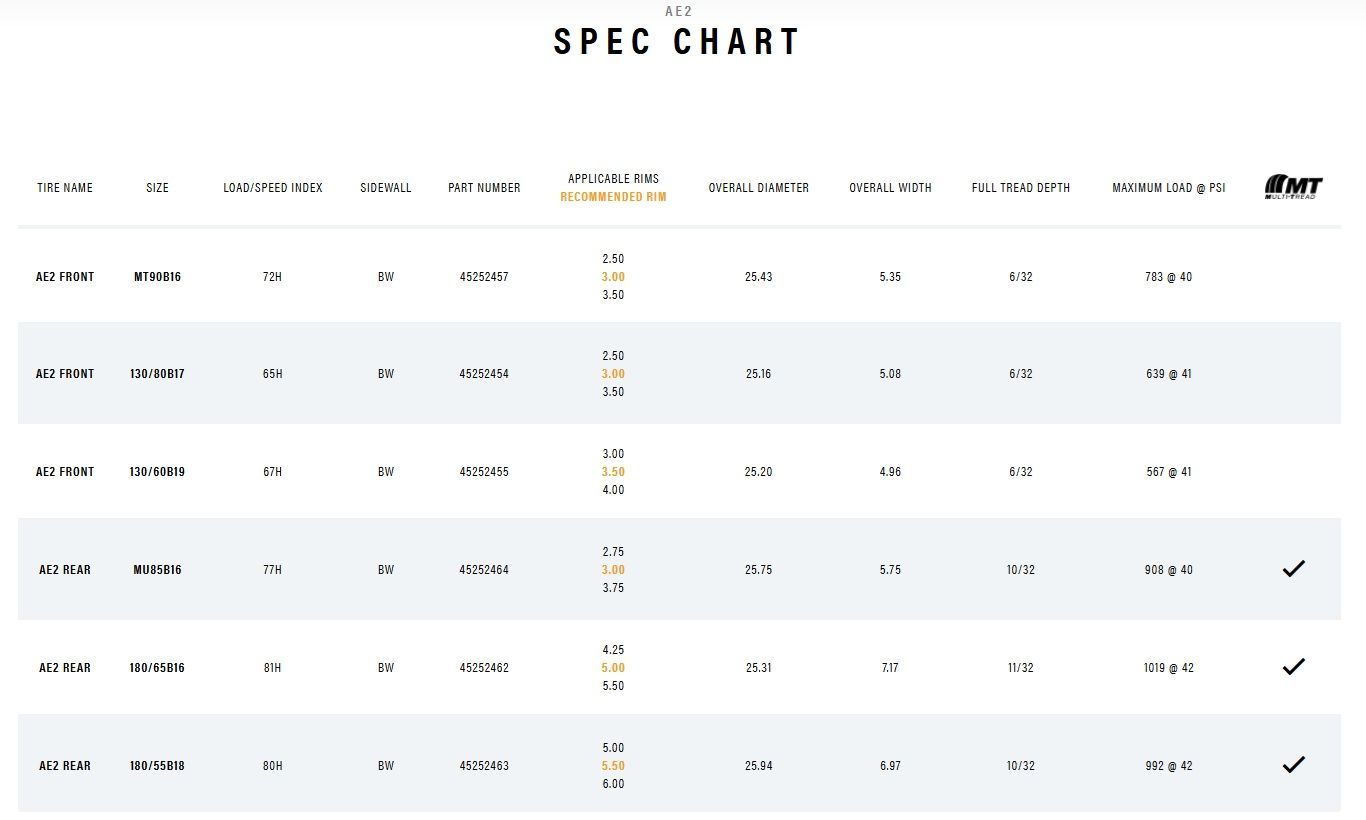Screen dimensions: 1366x820
Task: Select the 1019 @ 42 maximum load value
Action: point(1169,668)
